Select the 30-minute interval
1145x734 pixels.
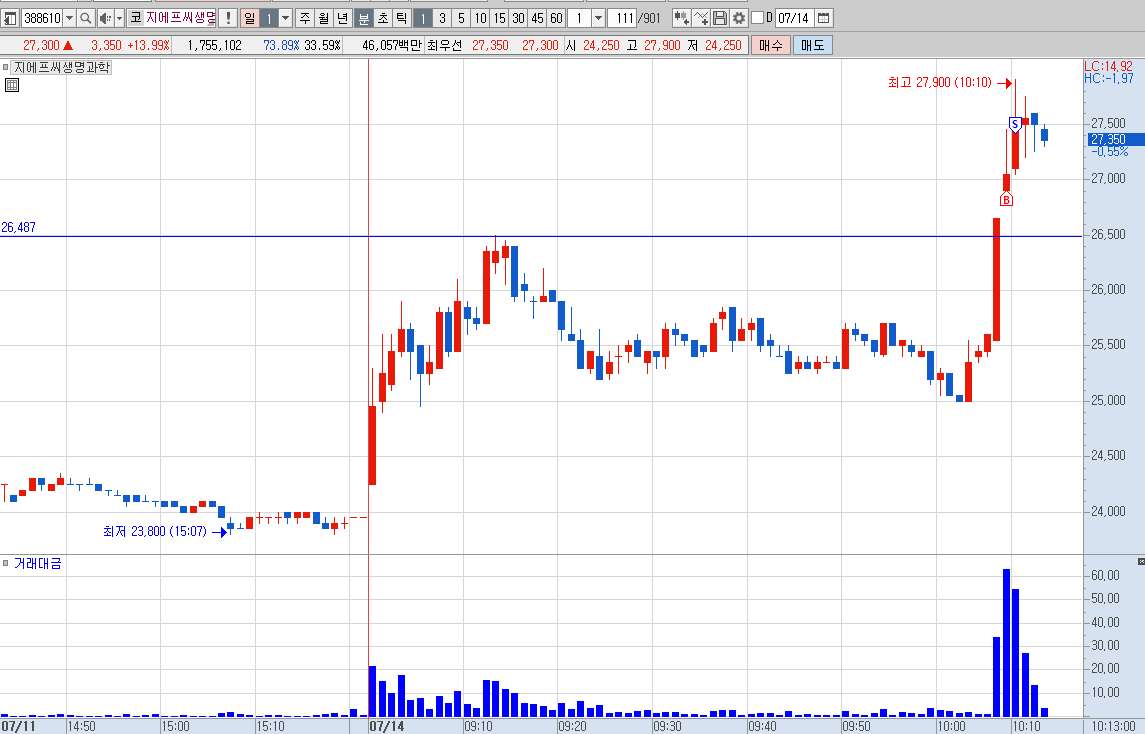click(518, 18)
